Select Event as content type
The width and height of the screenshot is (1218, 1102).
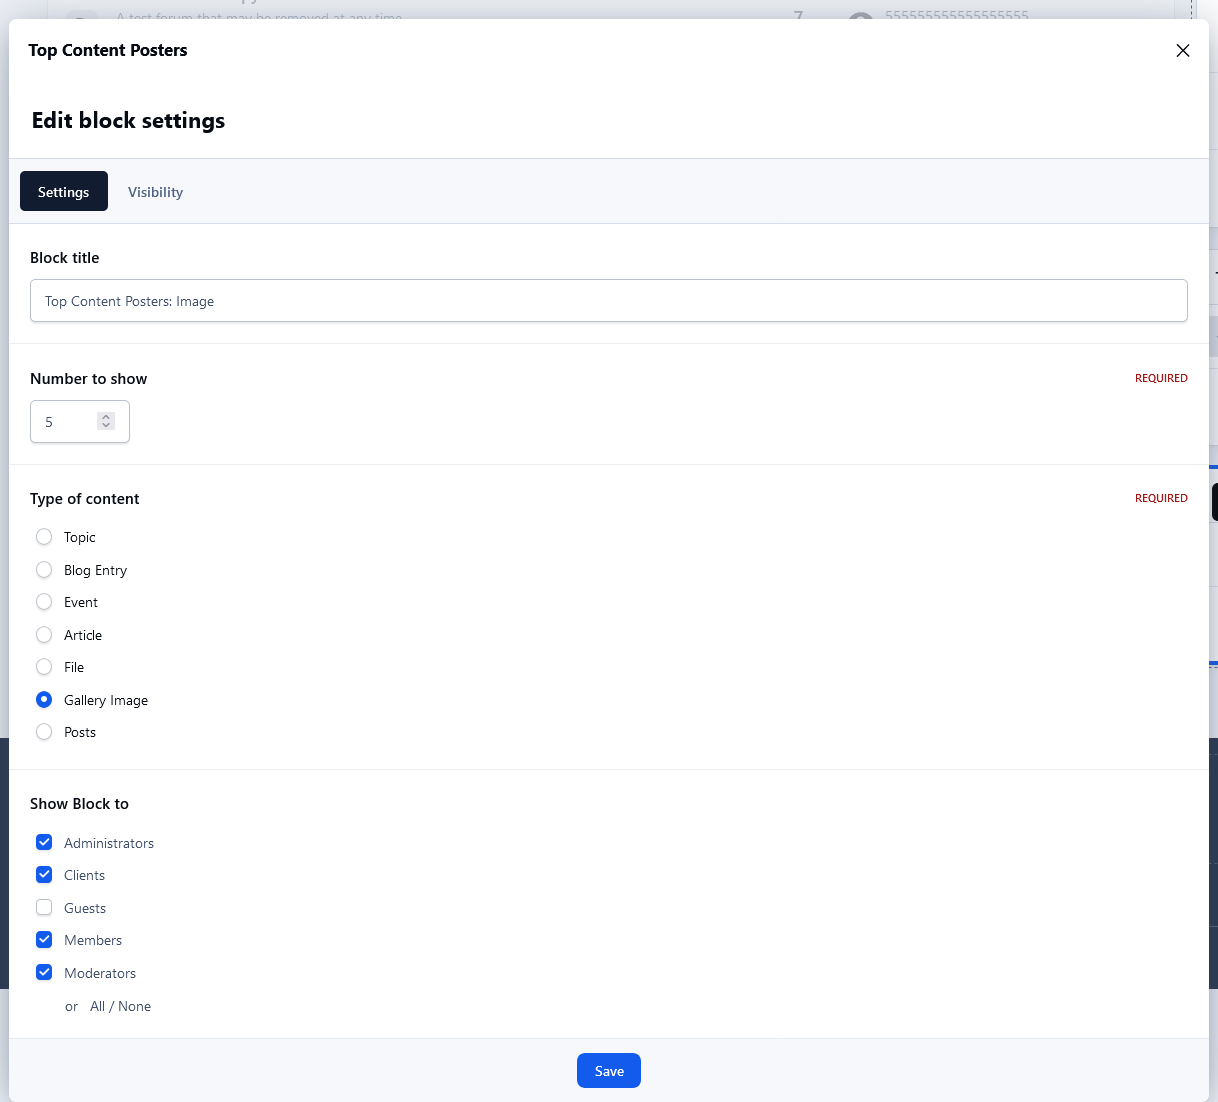(44, 602)
